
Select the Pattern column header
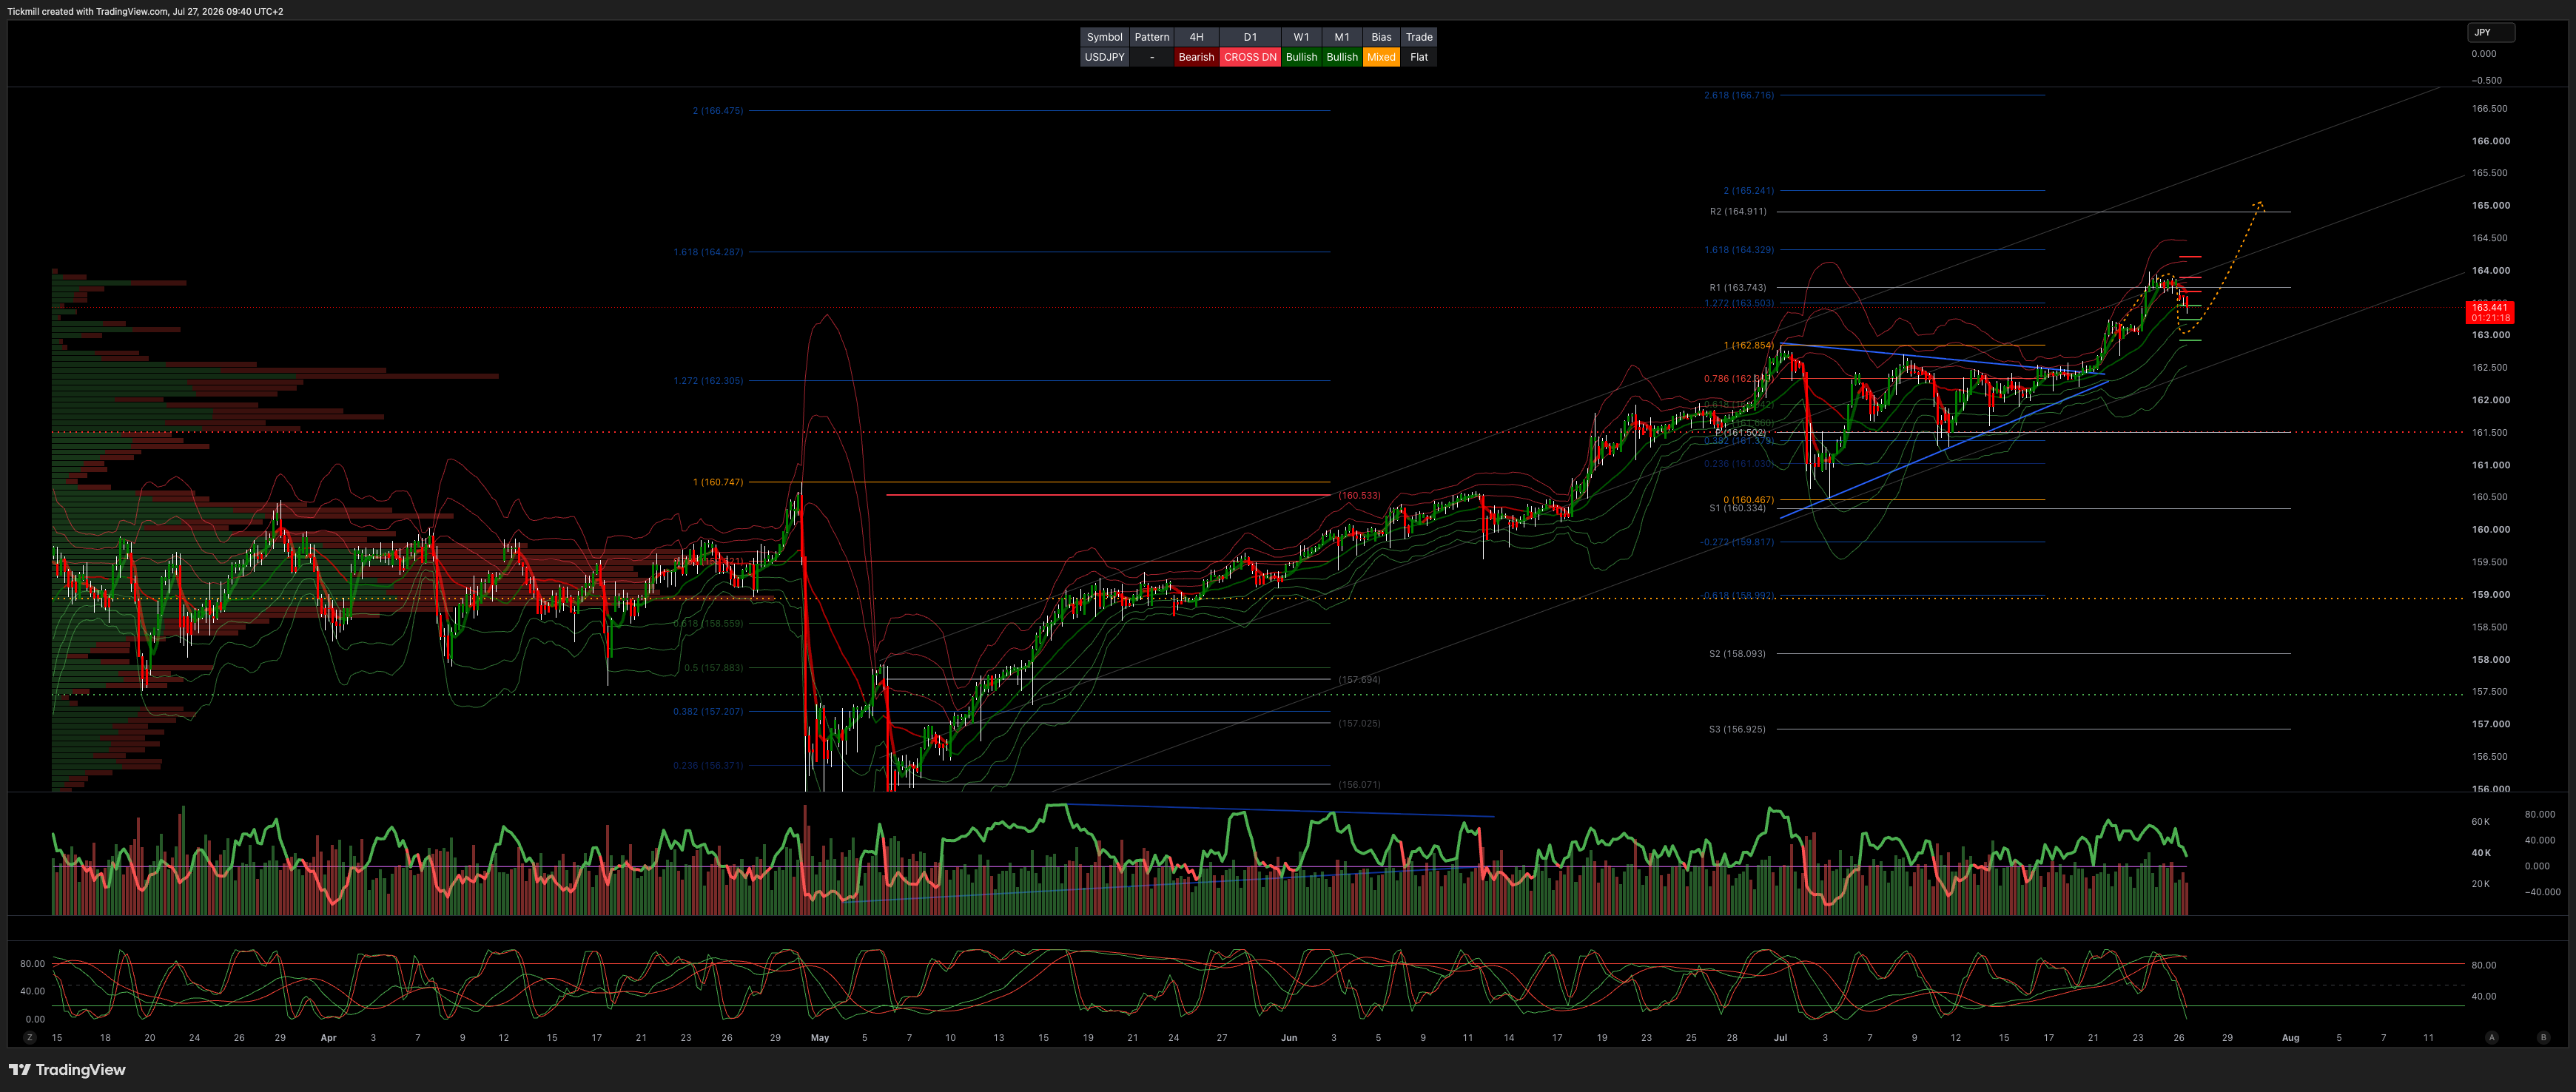pyautogui.click(x=1151, y=37)
